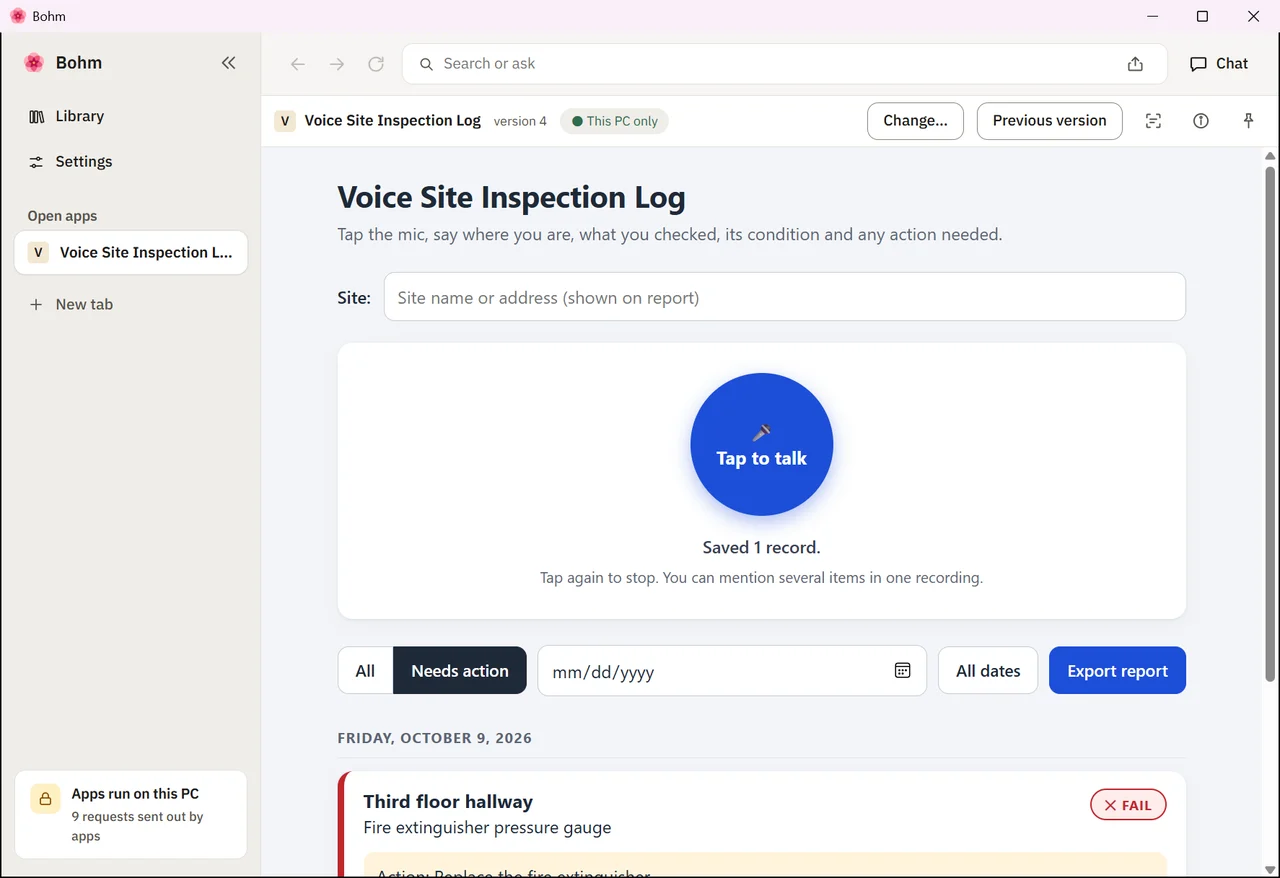This screenshot has width=1280, height=878.
Task: Click the FRIDAY, OCTOBER 9, 2026 date heading
Action: coord(435,738)
